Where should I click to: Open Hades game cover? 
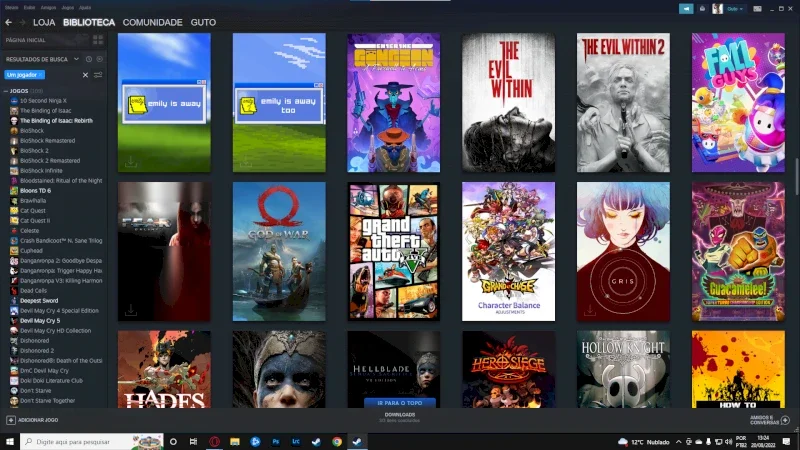(x=164, y=369)
